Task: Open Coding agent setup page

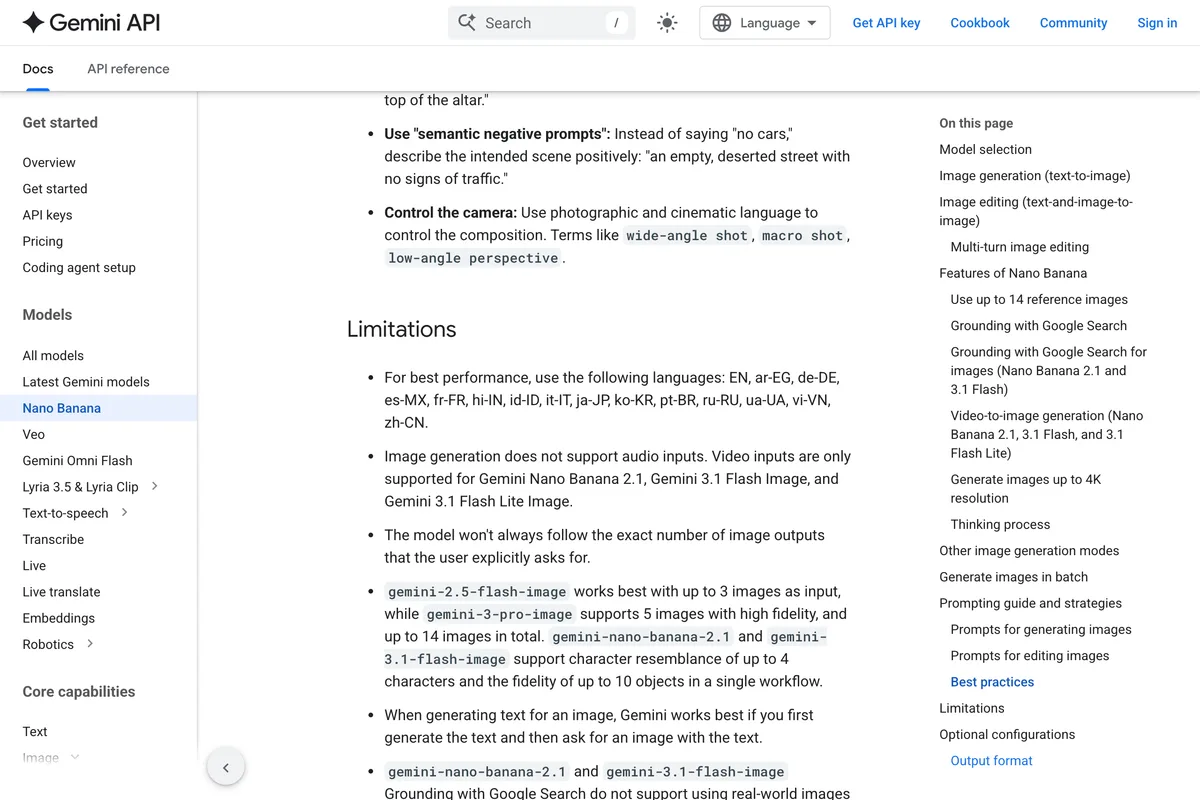Action: pyautogui.click(x=79, y=267)
